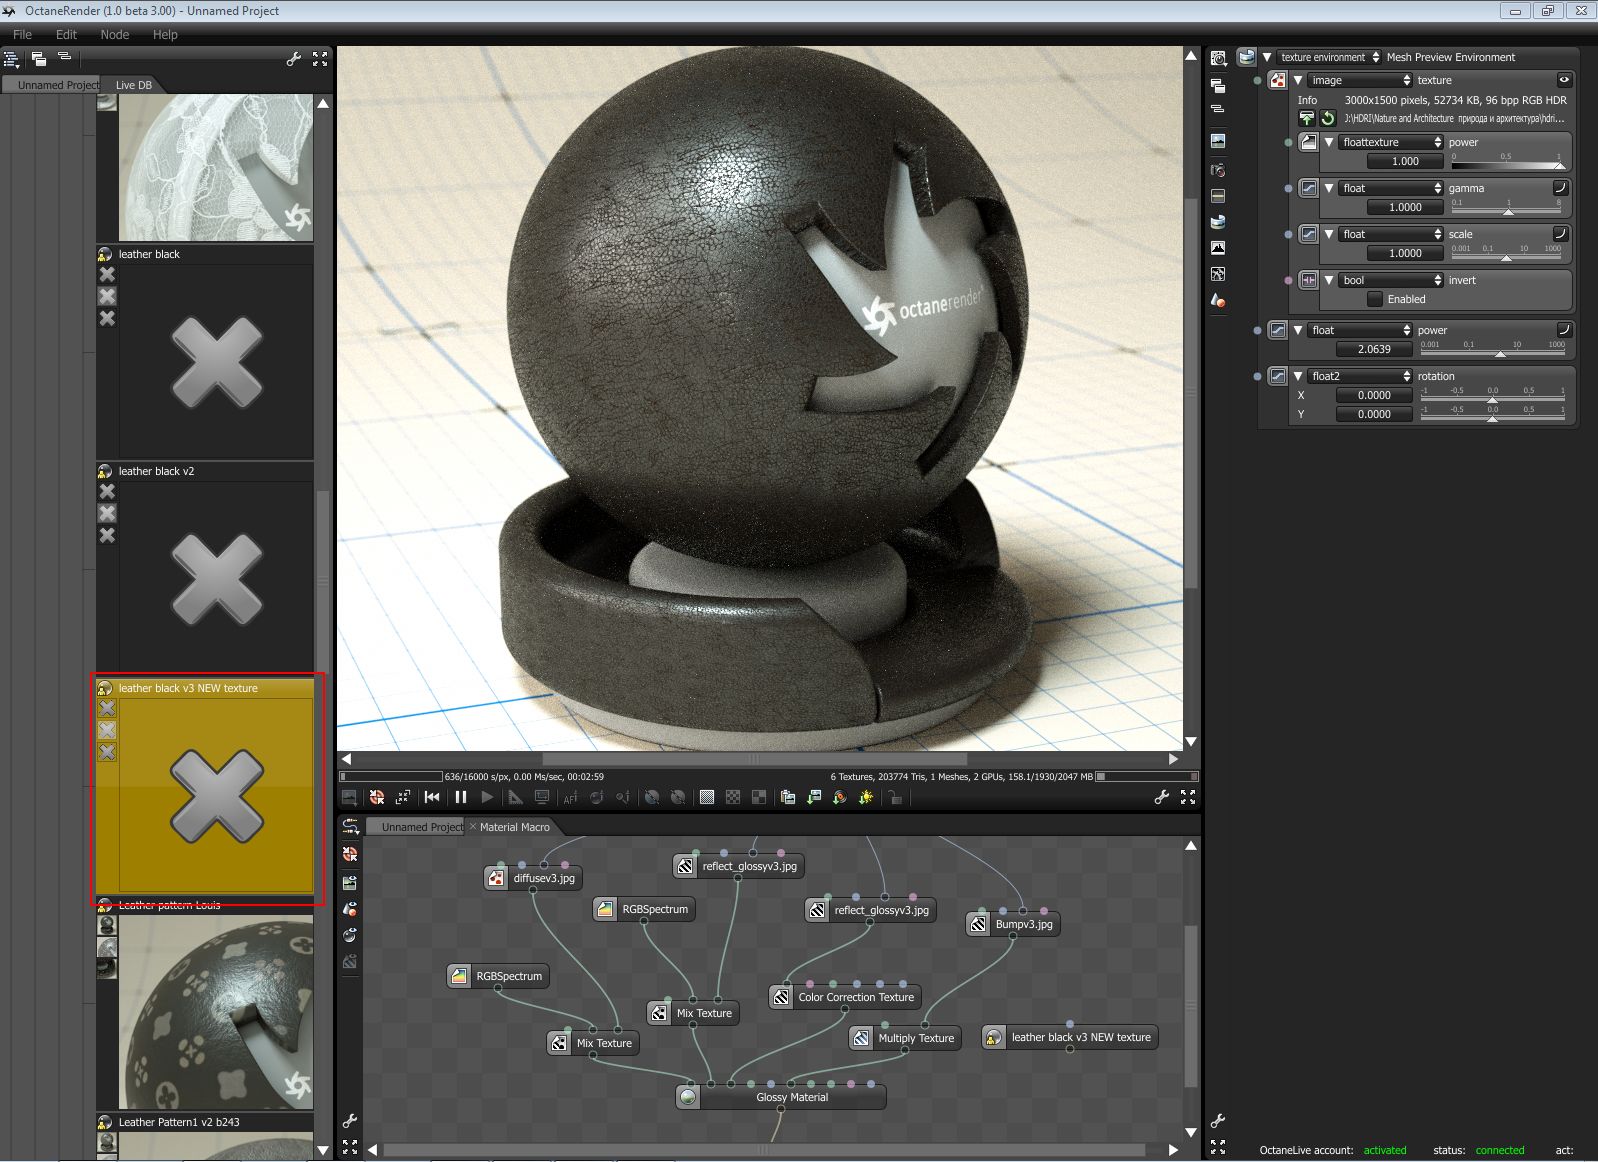Click the environment node icon beside texture environment

coord(1246,57)
